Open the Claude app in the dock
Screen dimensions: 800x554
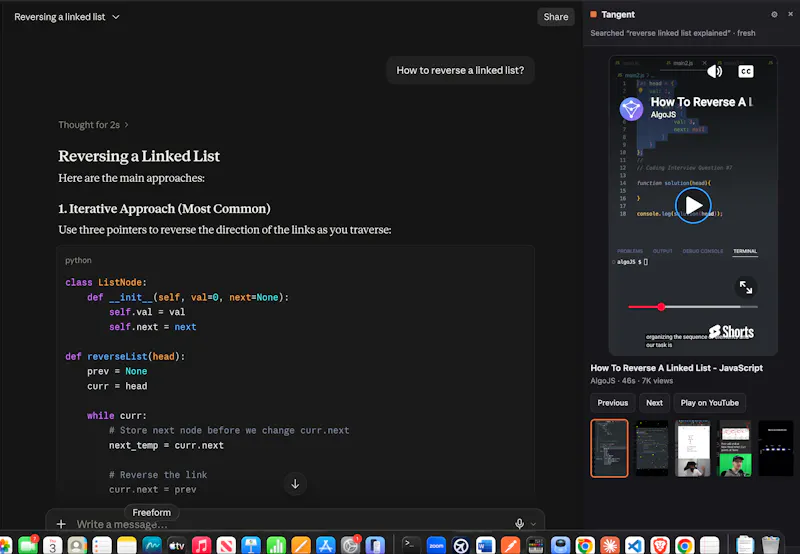(x=610, y=545)
